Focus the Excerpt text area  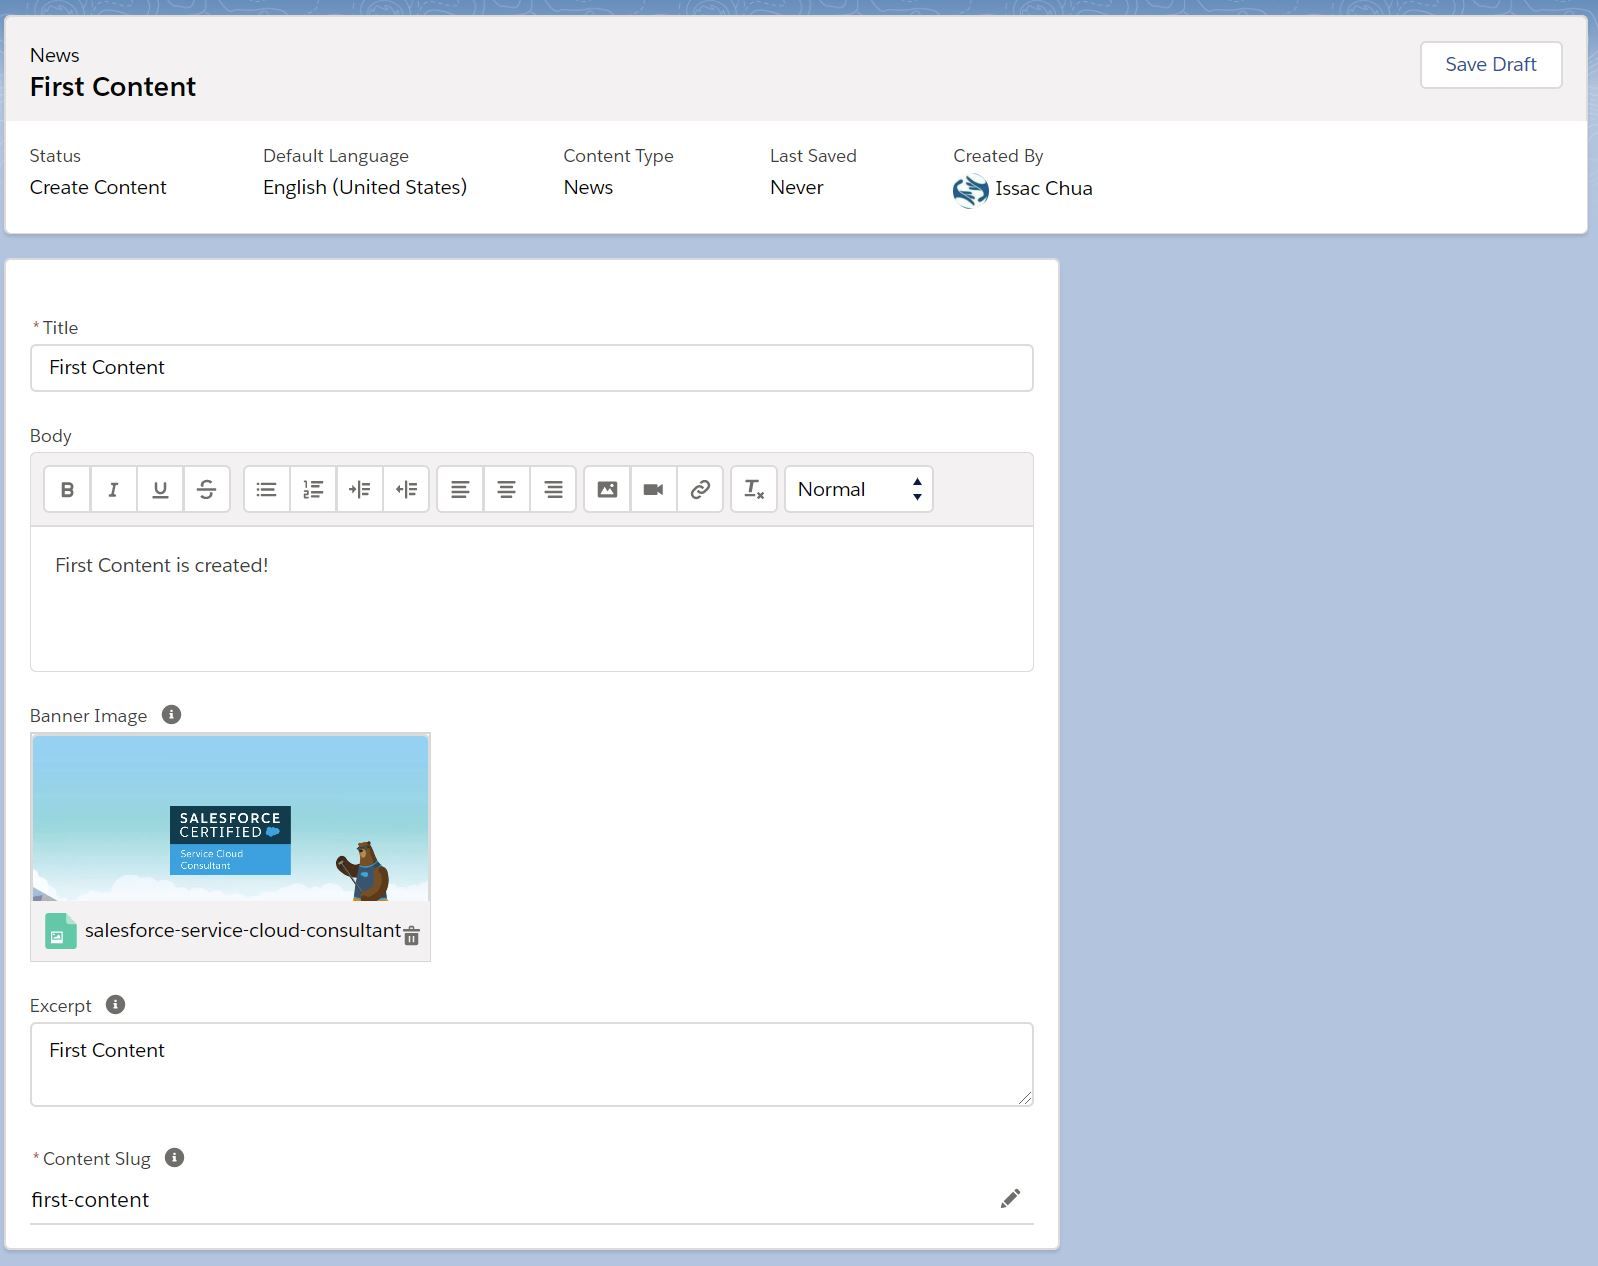click(531, 1064)
